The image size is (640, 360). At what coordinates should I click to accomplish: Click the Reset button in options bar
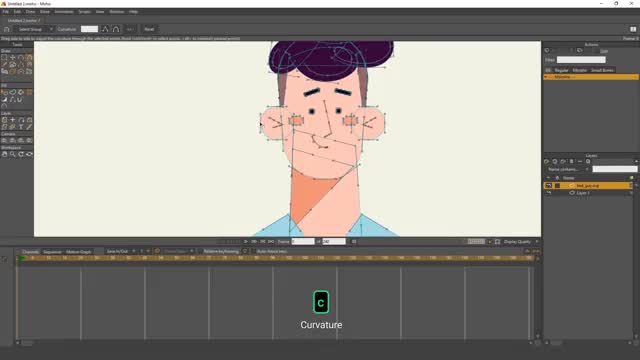click(149, 29)
